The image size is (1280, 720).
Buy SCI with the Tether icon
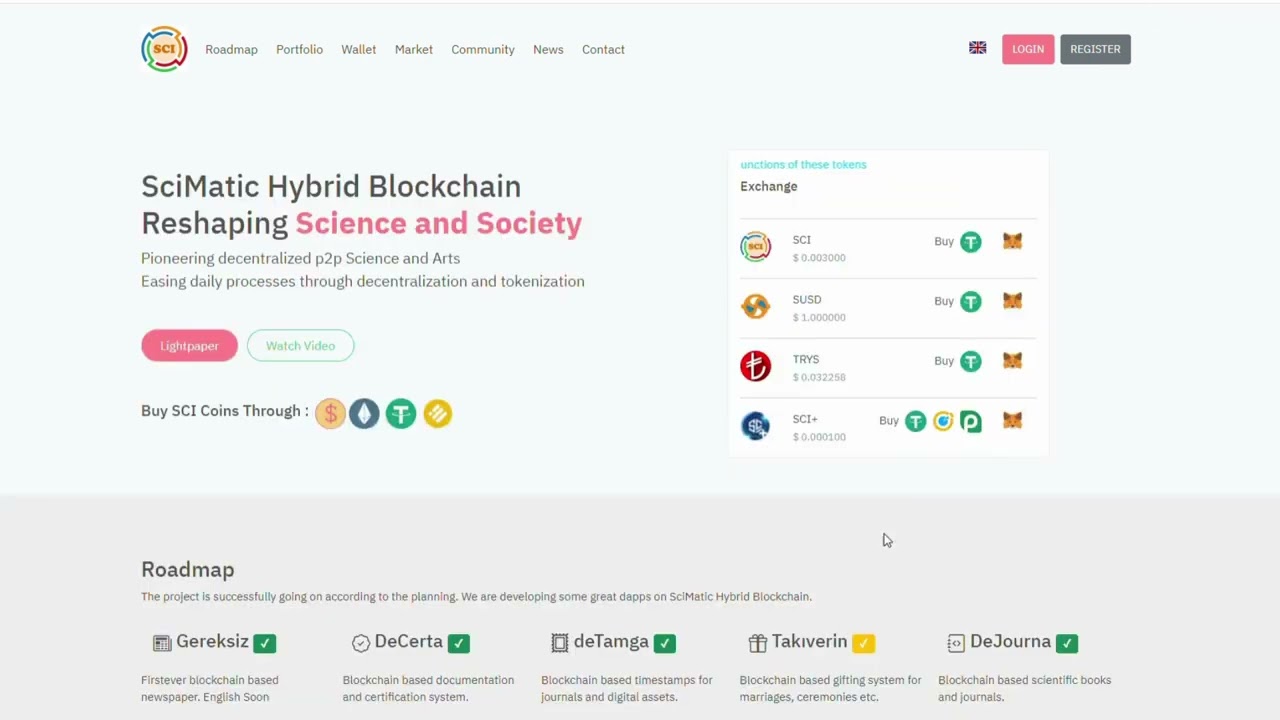(x=971, y=242)
